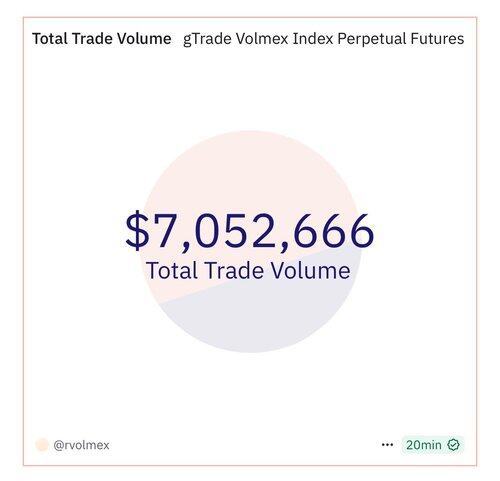Screen dimensions: 500x481
Task: Select the $7,052,666 counter value
Action: (x=250, y=231)
